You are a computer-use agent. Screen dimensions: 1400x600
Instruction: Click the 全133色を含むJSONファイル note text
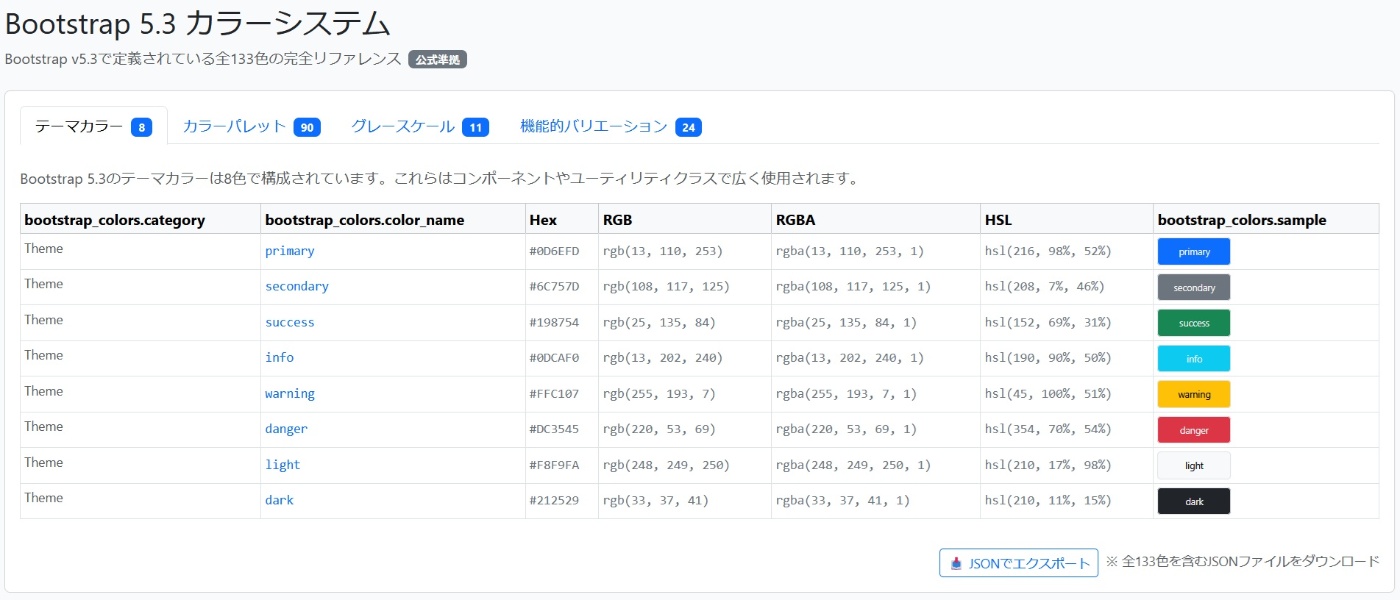1243,562
